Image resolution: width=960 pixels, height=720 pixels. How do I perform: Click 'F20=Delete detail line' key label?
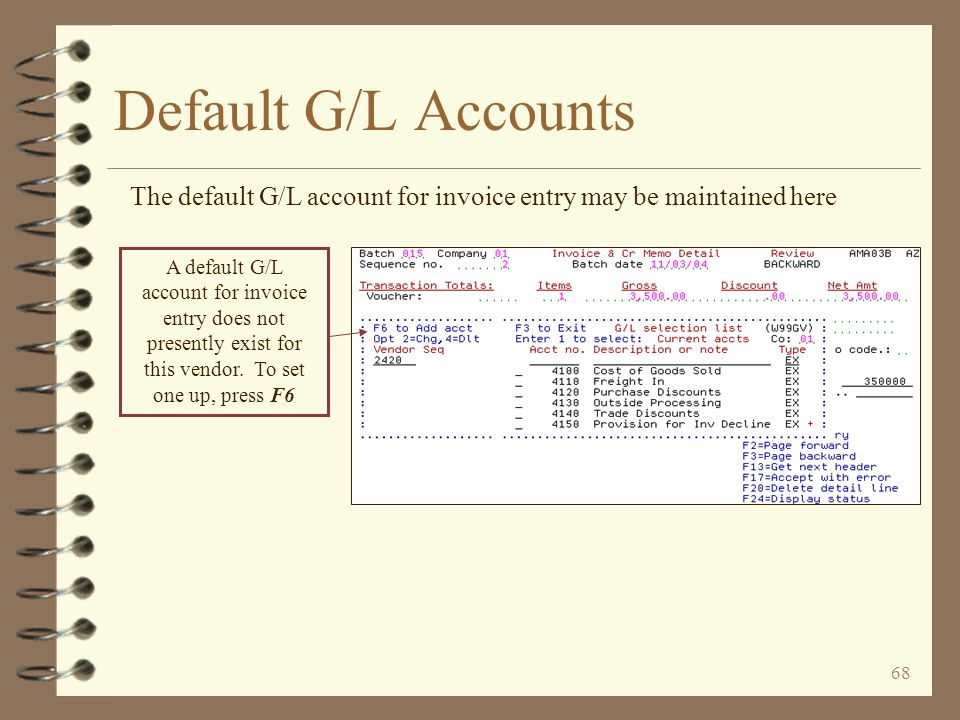820,489
